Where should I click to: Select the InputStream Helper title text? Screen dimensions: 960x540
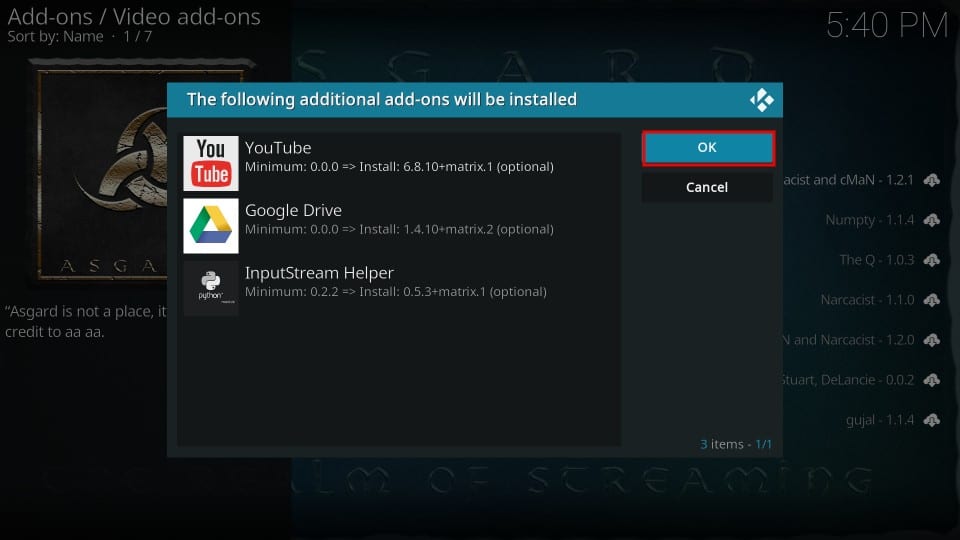point(319,272)
